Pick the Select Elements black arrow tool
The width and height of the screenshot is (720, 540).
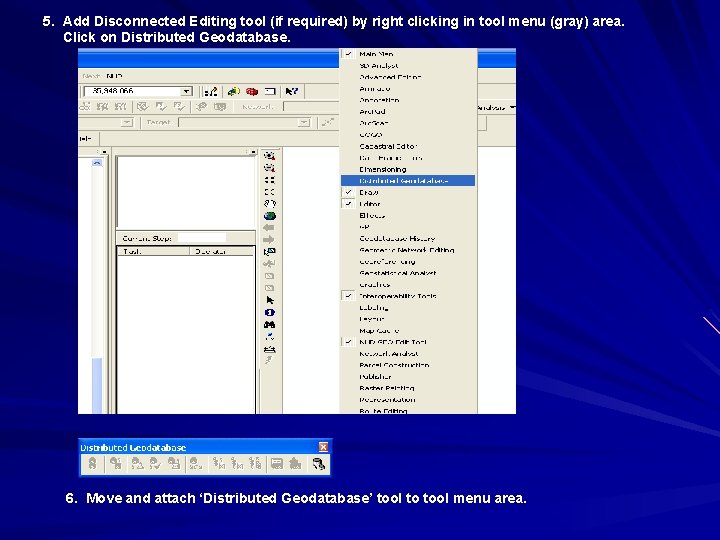[x=270, y=300]
